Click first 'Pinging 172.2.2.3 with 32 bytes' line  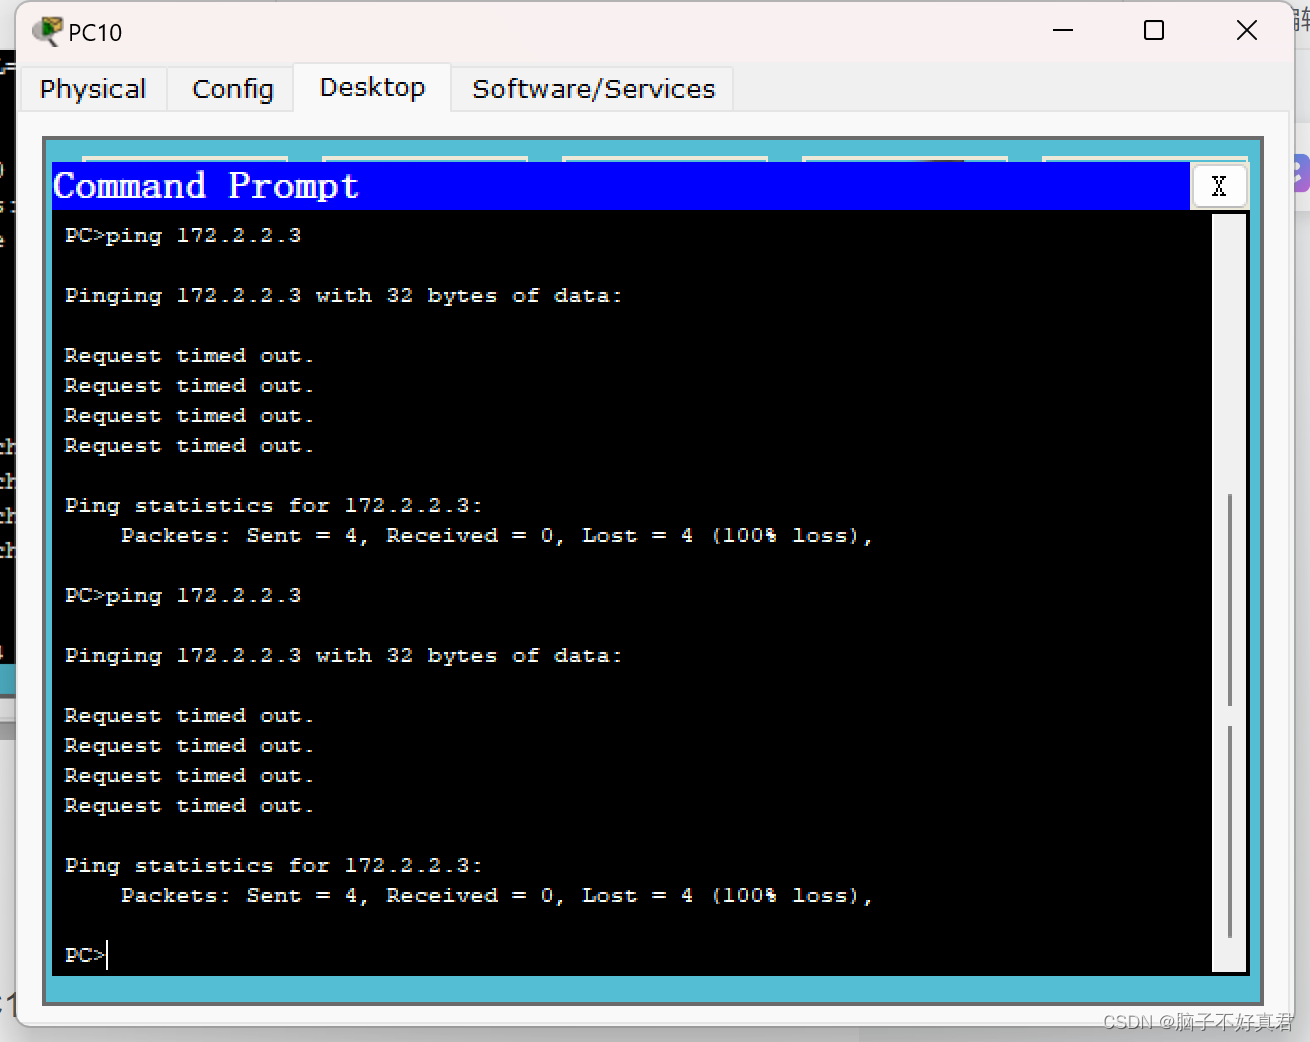pyautogui.click(x=343, y=296)
